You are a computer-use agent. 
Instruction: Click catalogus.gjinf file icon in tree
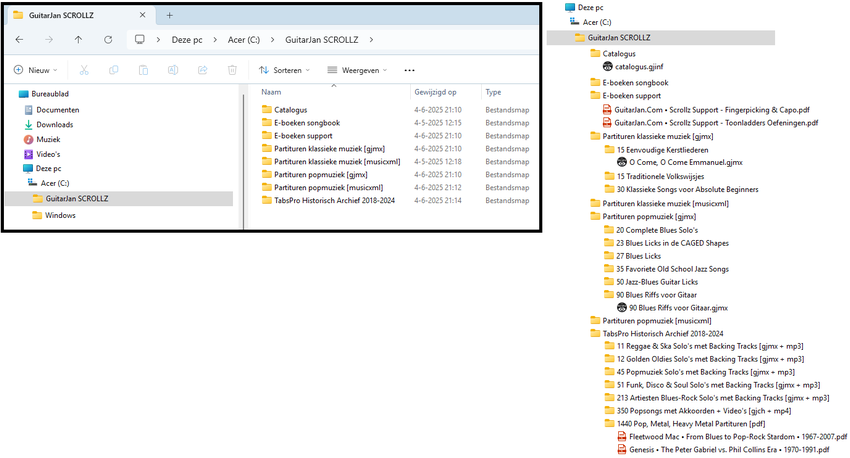click(x=608, y=66)
